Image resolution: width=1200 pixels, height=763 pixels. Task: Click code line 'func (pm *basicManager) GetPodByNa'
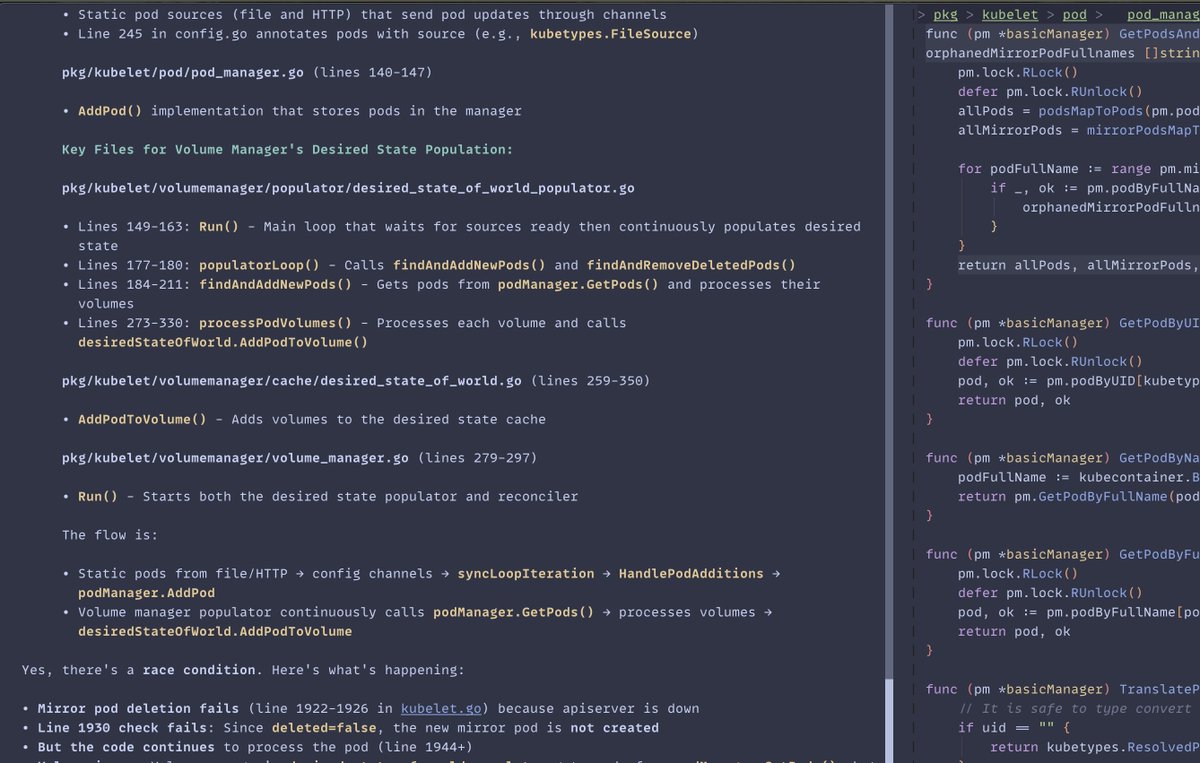[x=1063, y=458]
